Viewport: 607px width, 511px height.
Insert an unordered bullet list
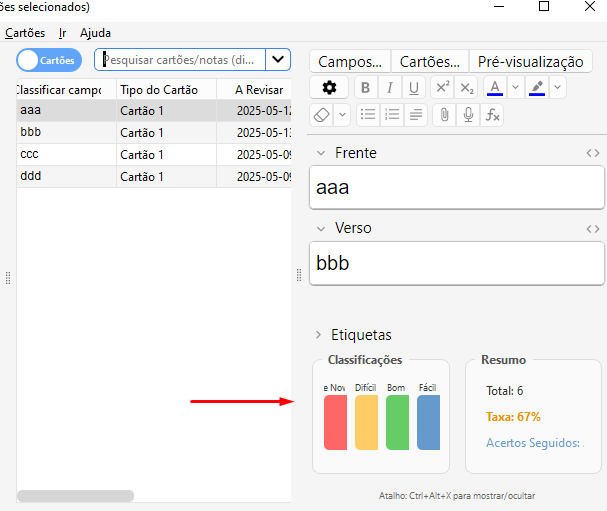click(368, 115)
